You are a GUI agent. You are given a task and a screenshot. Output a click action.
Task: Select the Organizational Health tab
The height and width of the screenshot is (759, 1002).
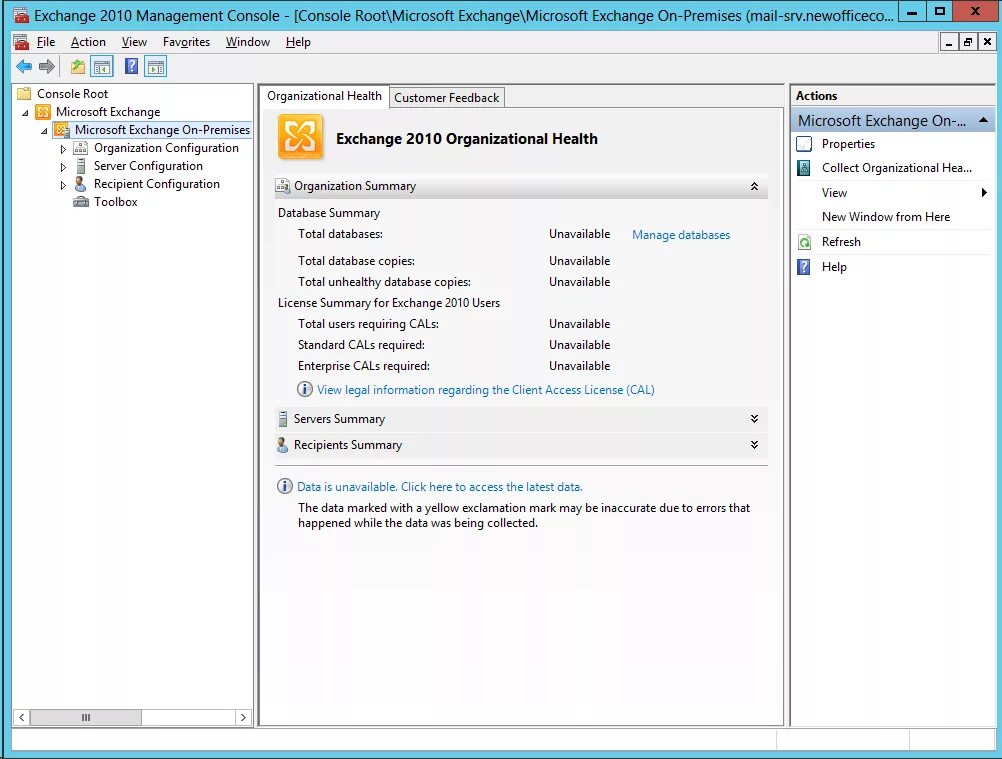point(324,96)
